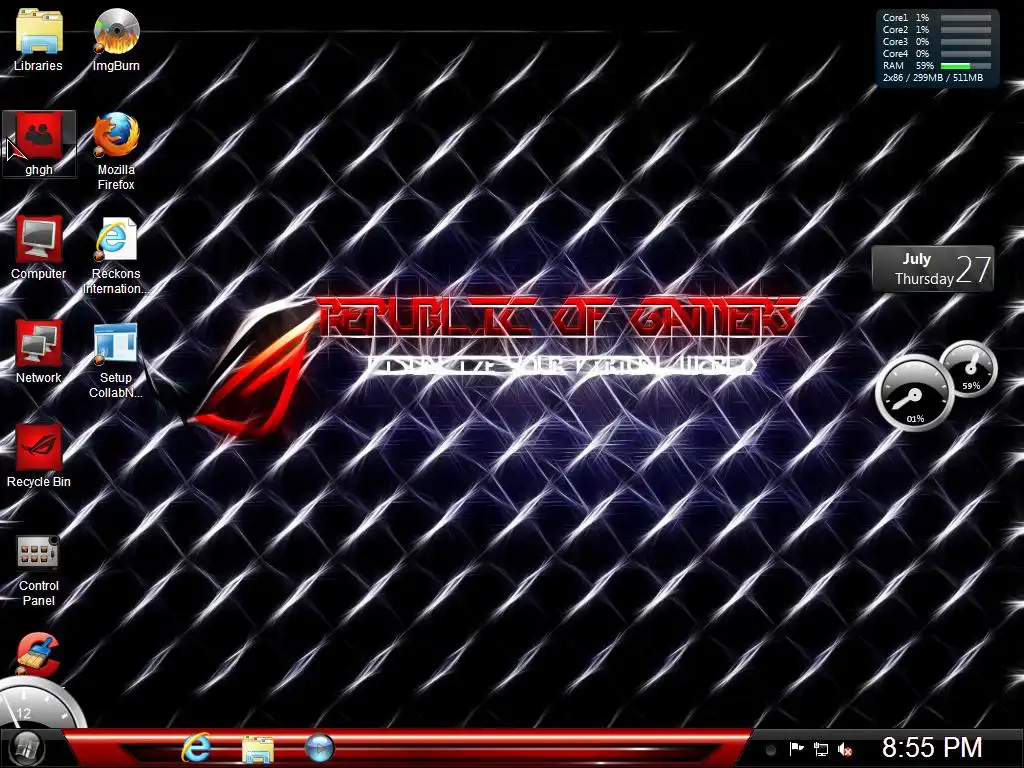The width and height of the screenshot is (1024, 768).
Task: Click the muted volume tray icon
Action: tap(845, 749)
